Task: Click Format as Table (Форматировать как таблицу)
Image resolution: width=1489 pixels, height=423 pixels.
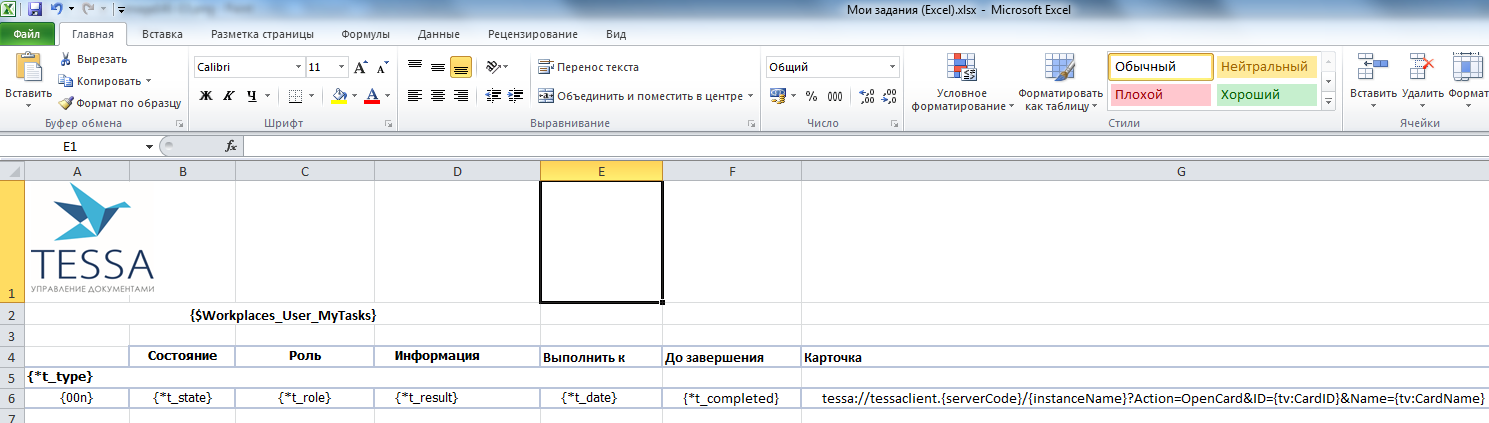Action: [x=1059, y=83]
